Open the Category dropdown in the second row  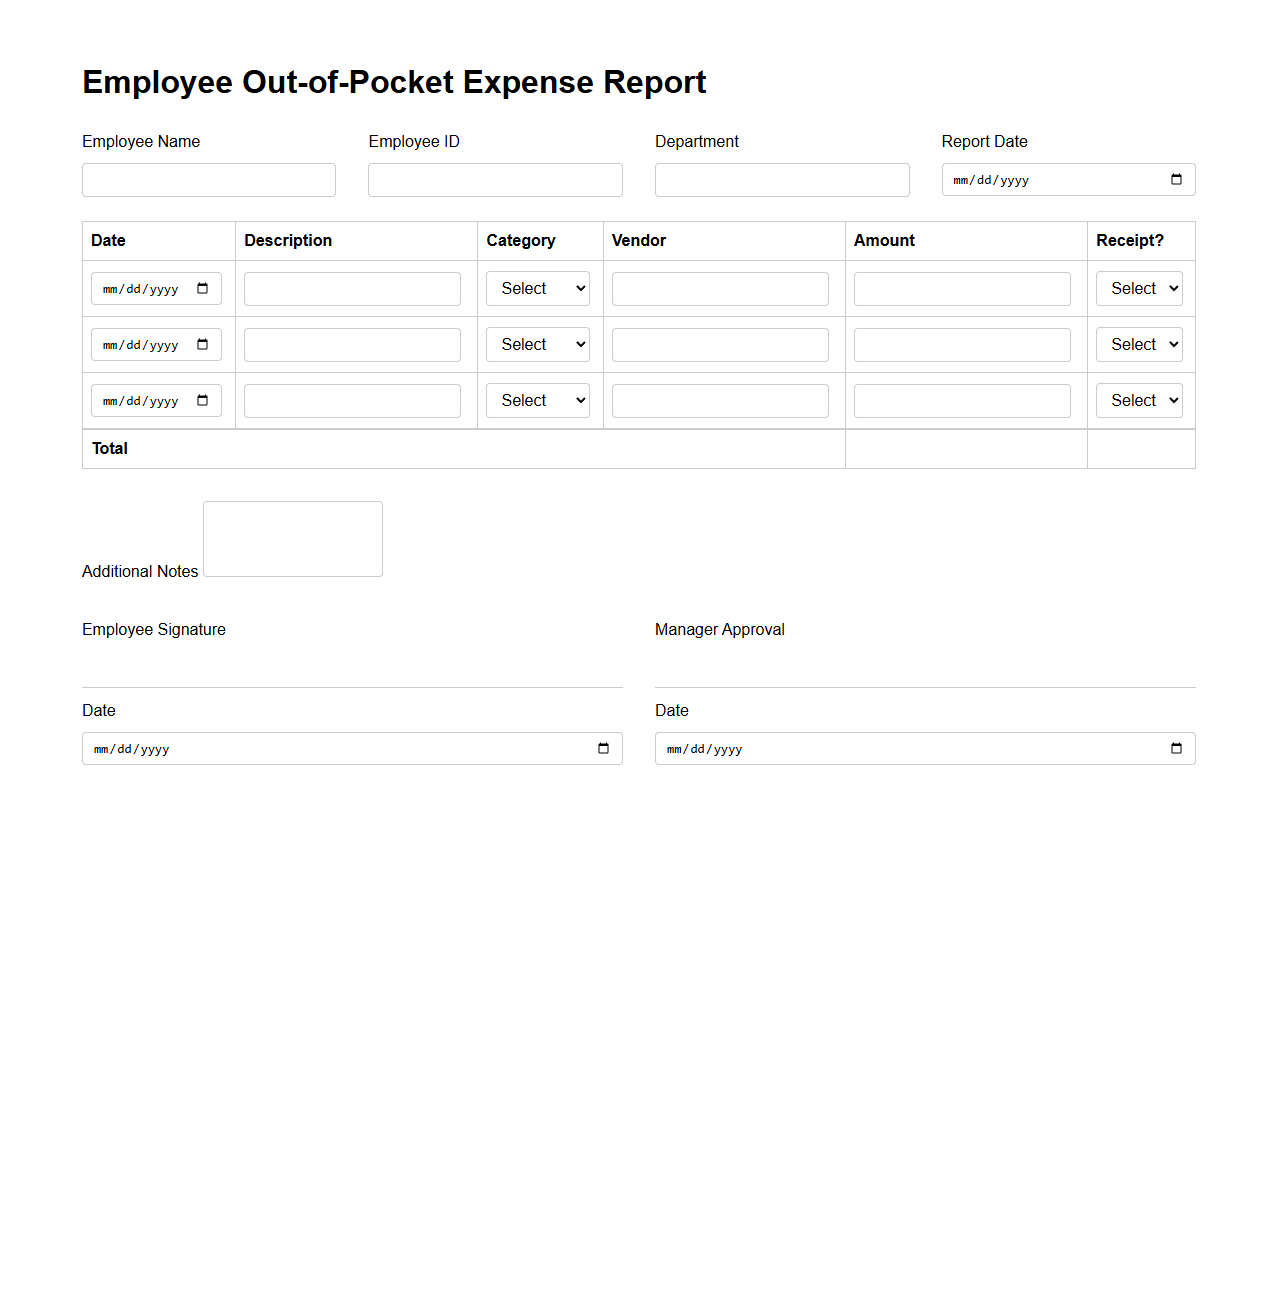click(537, 344)
